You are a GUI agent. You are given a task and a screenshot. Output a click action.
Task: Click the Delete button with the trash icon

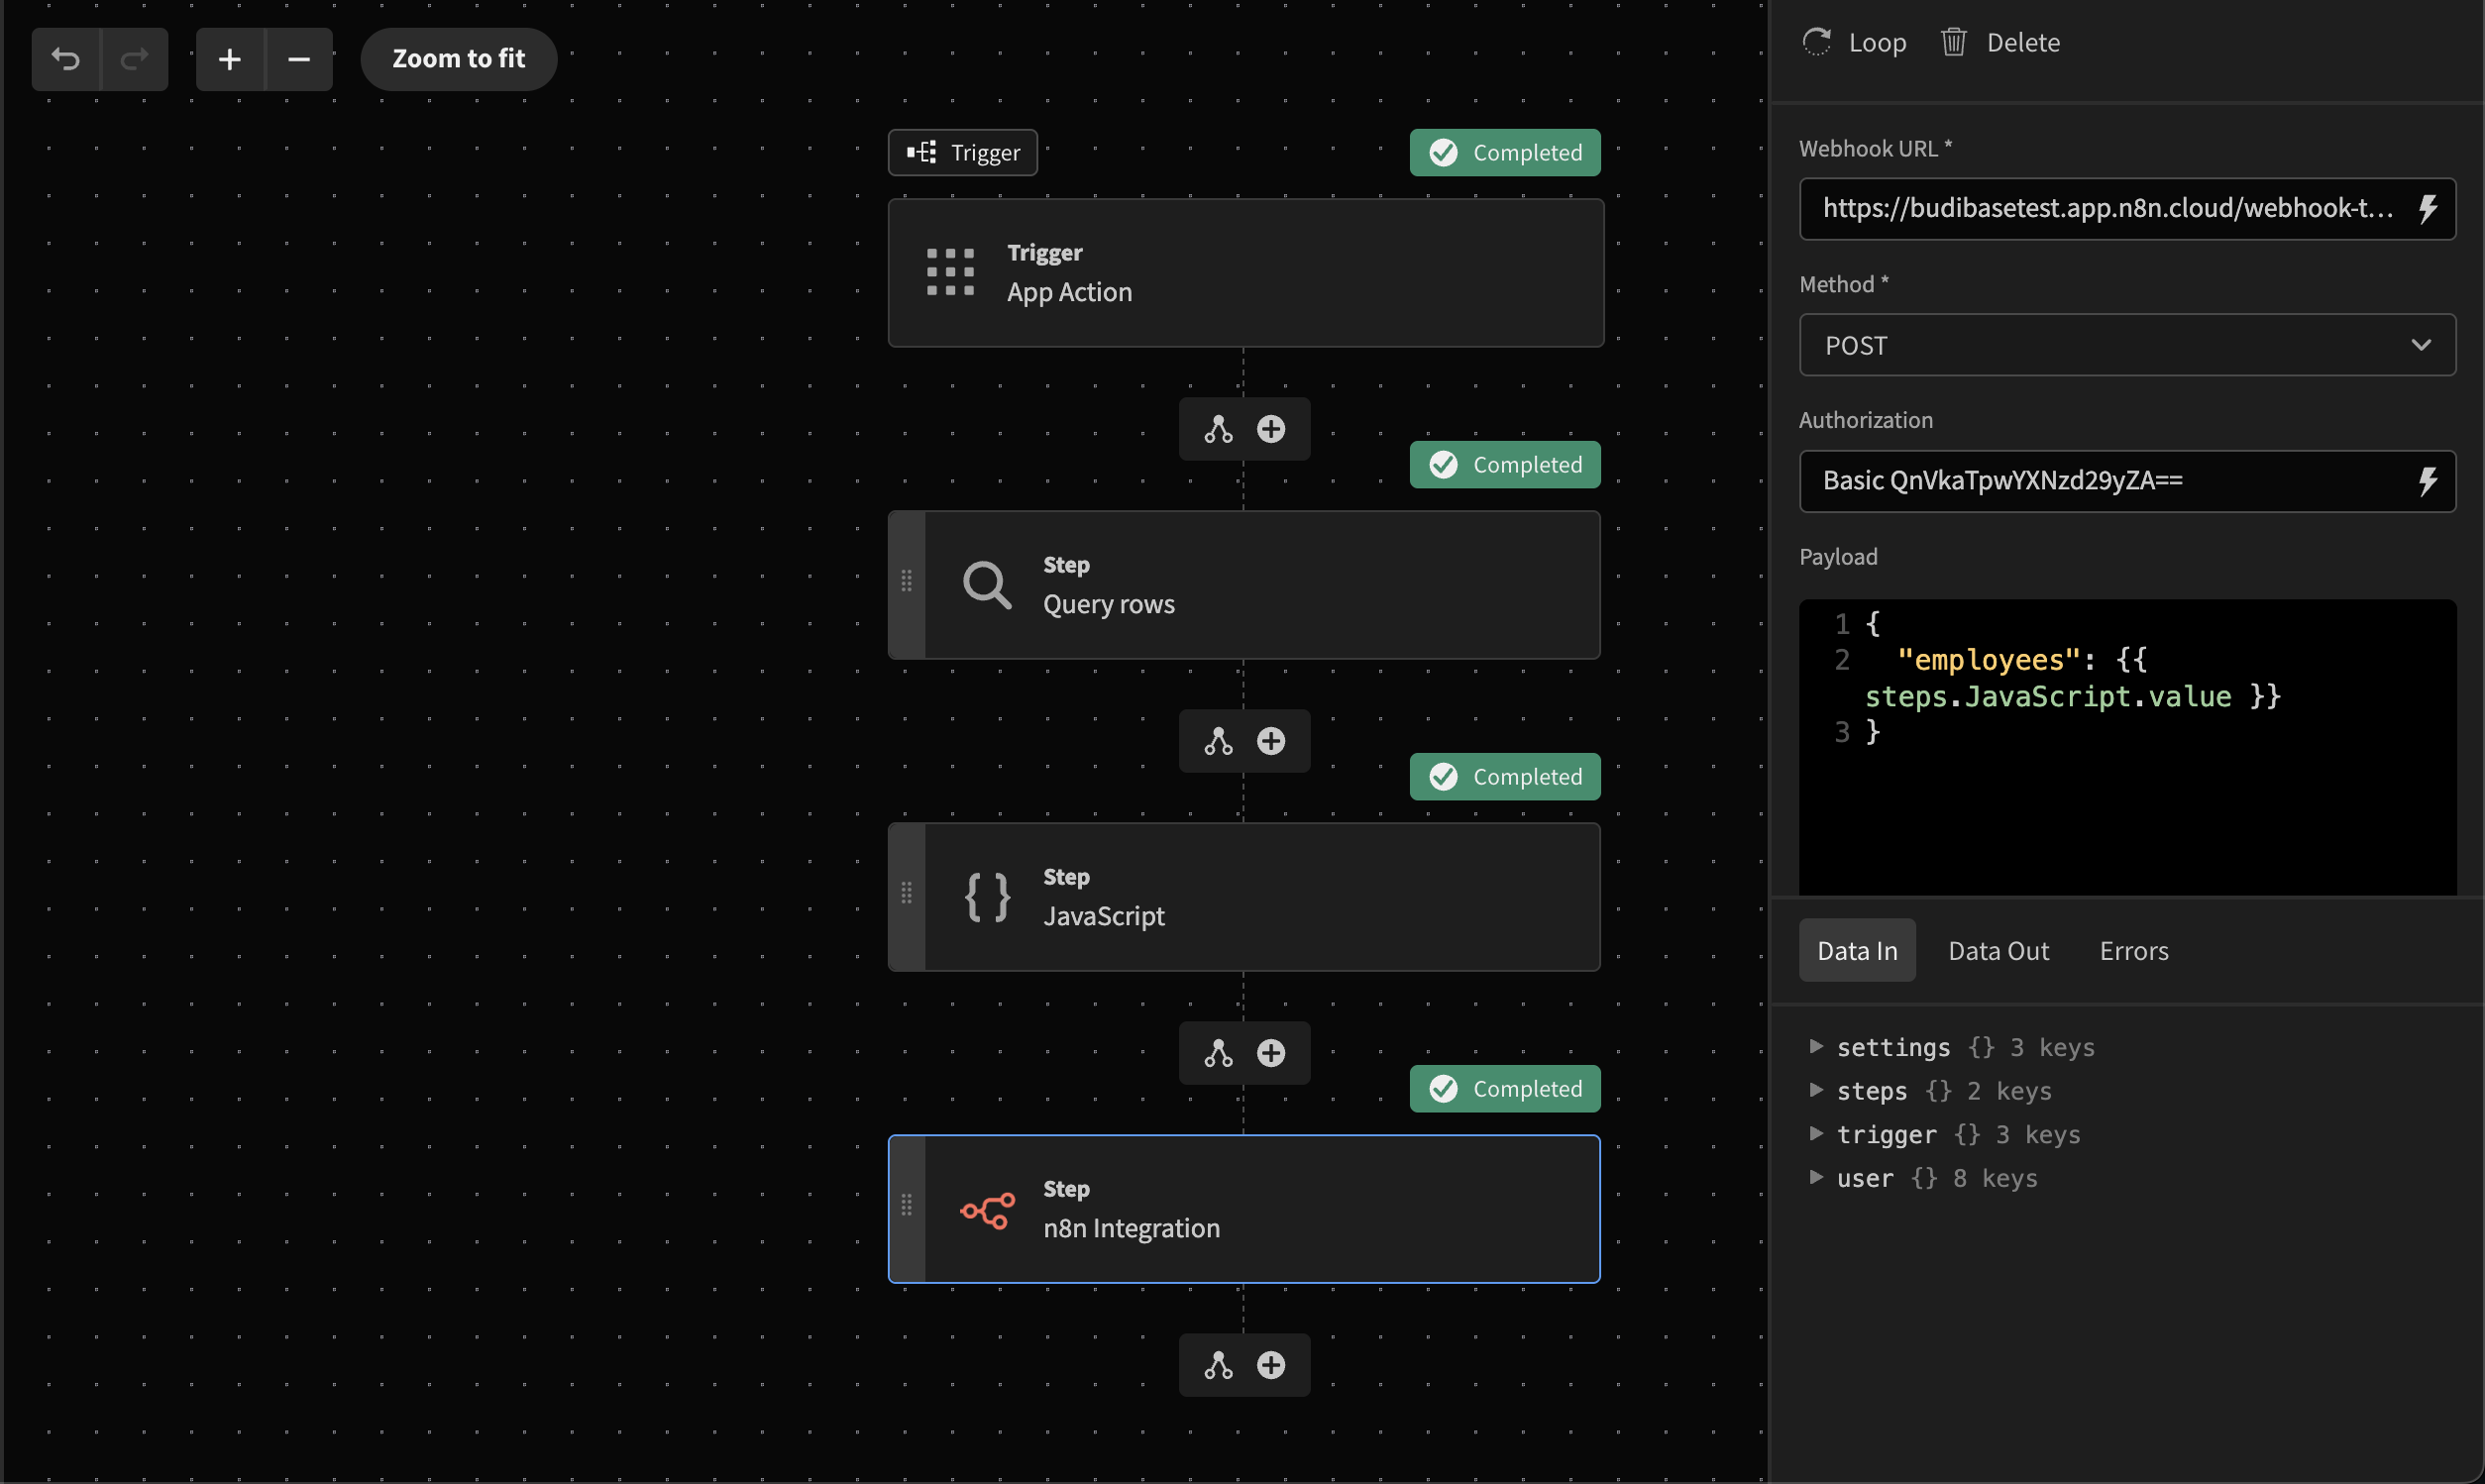(x=2000, y=42)
